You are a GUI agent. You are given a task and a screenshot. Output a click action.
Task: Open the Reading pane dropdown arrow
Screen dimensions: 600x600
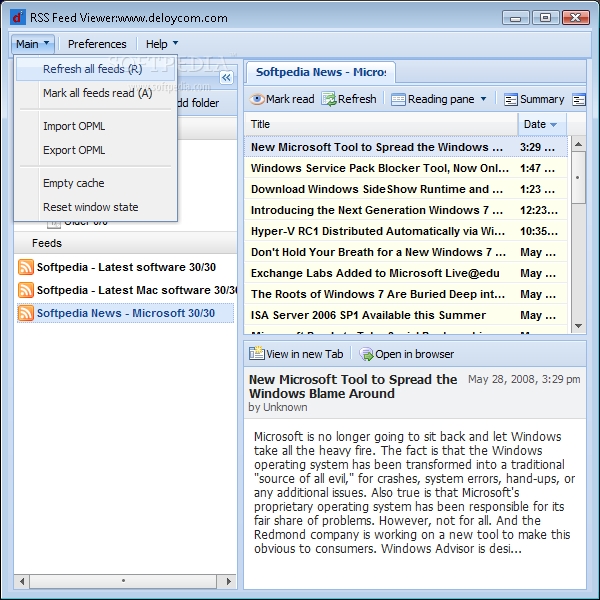coord(483,99)
